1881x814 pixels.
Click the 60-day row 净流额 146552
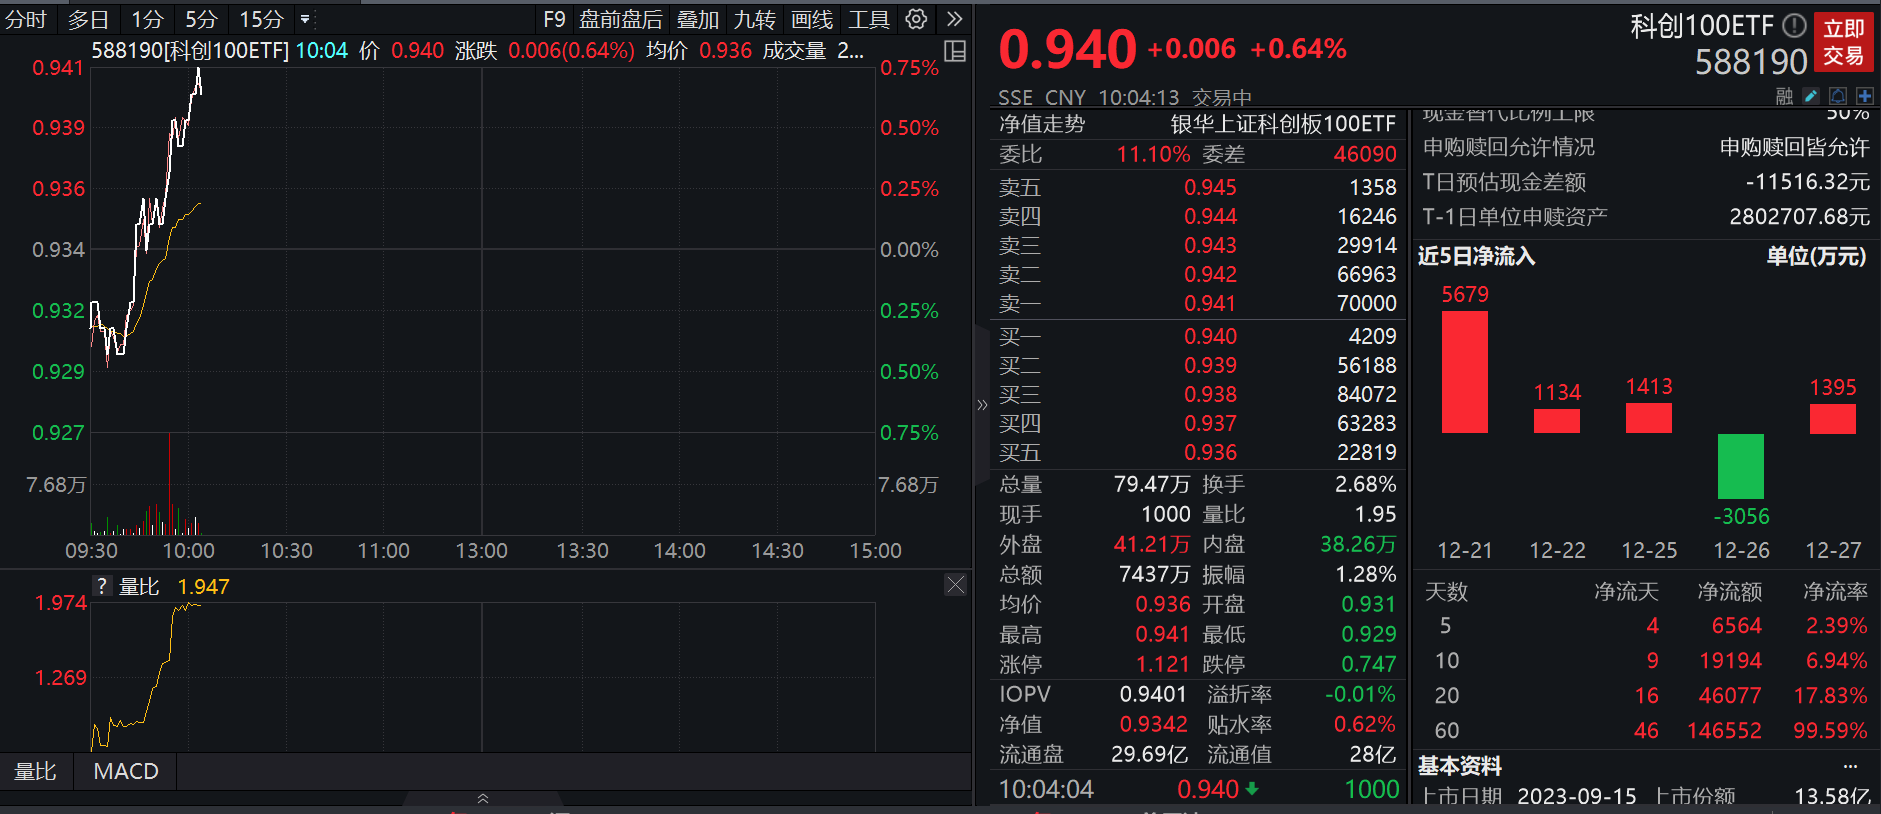tap(1724, 731)
